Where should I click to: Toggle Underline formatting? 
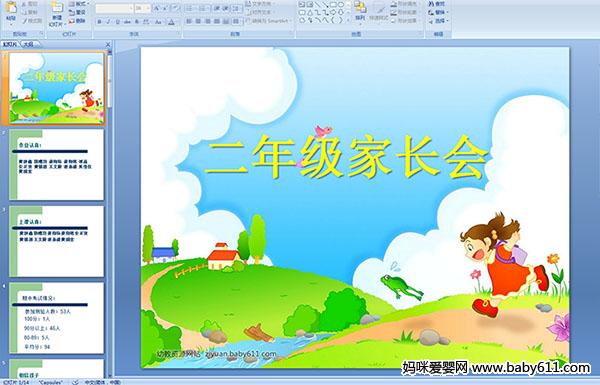pos(117,22)
